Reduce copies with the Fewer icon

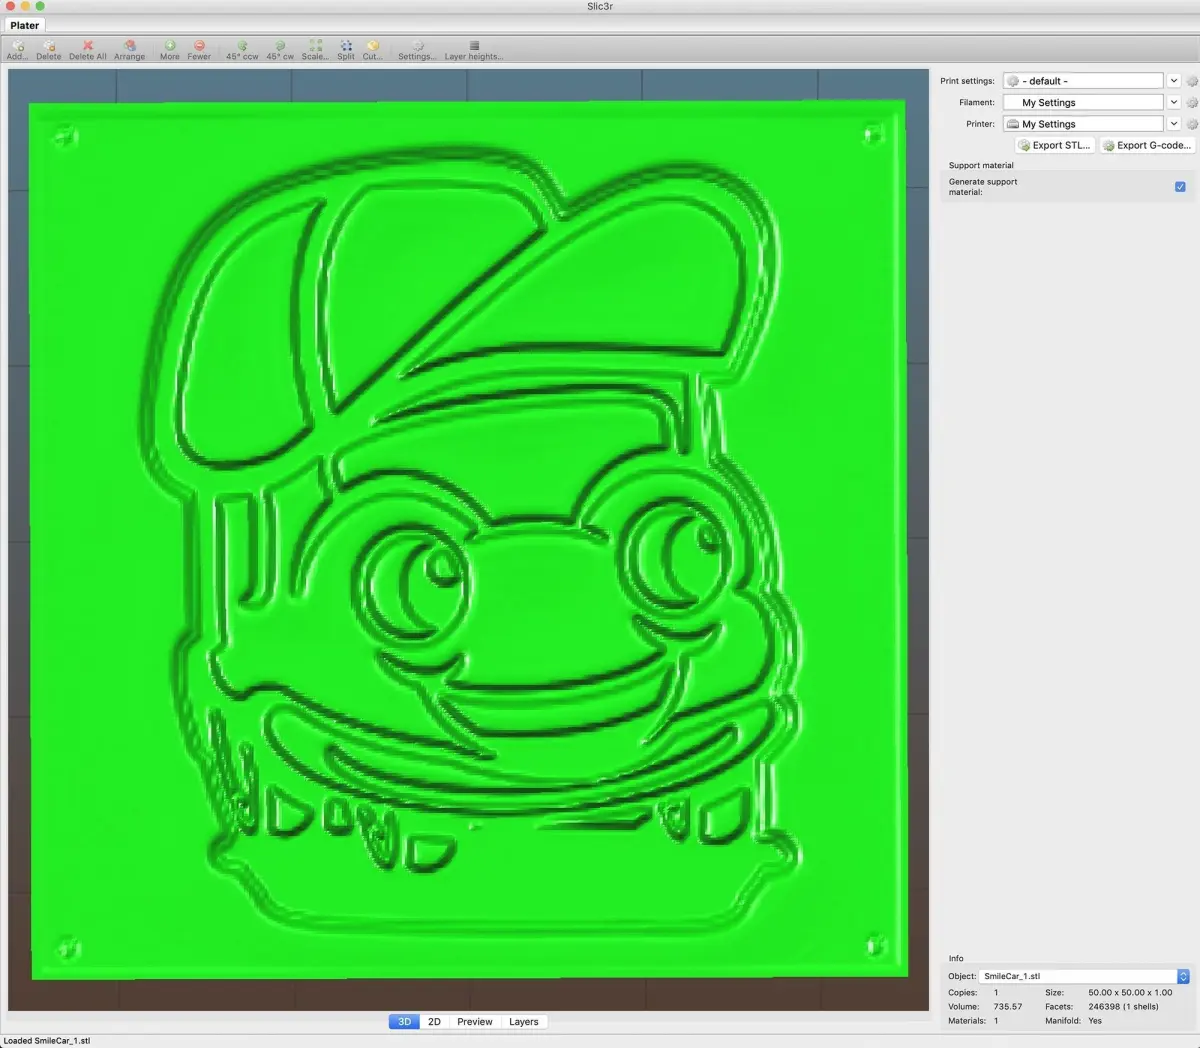(199, 50)
